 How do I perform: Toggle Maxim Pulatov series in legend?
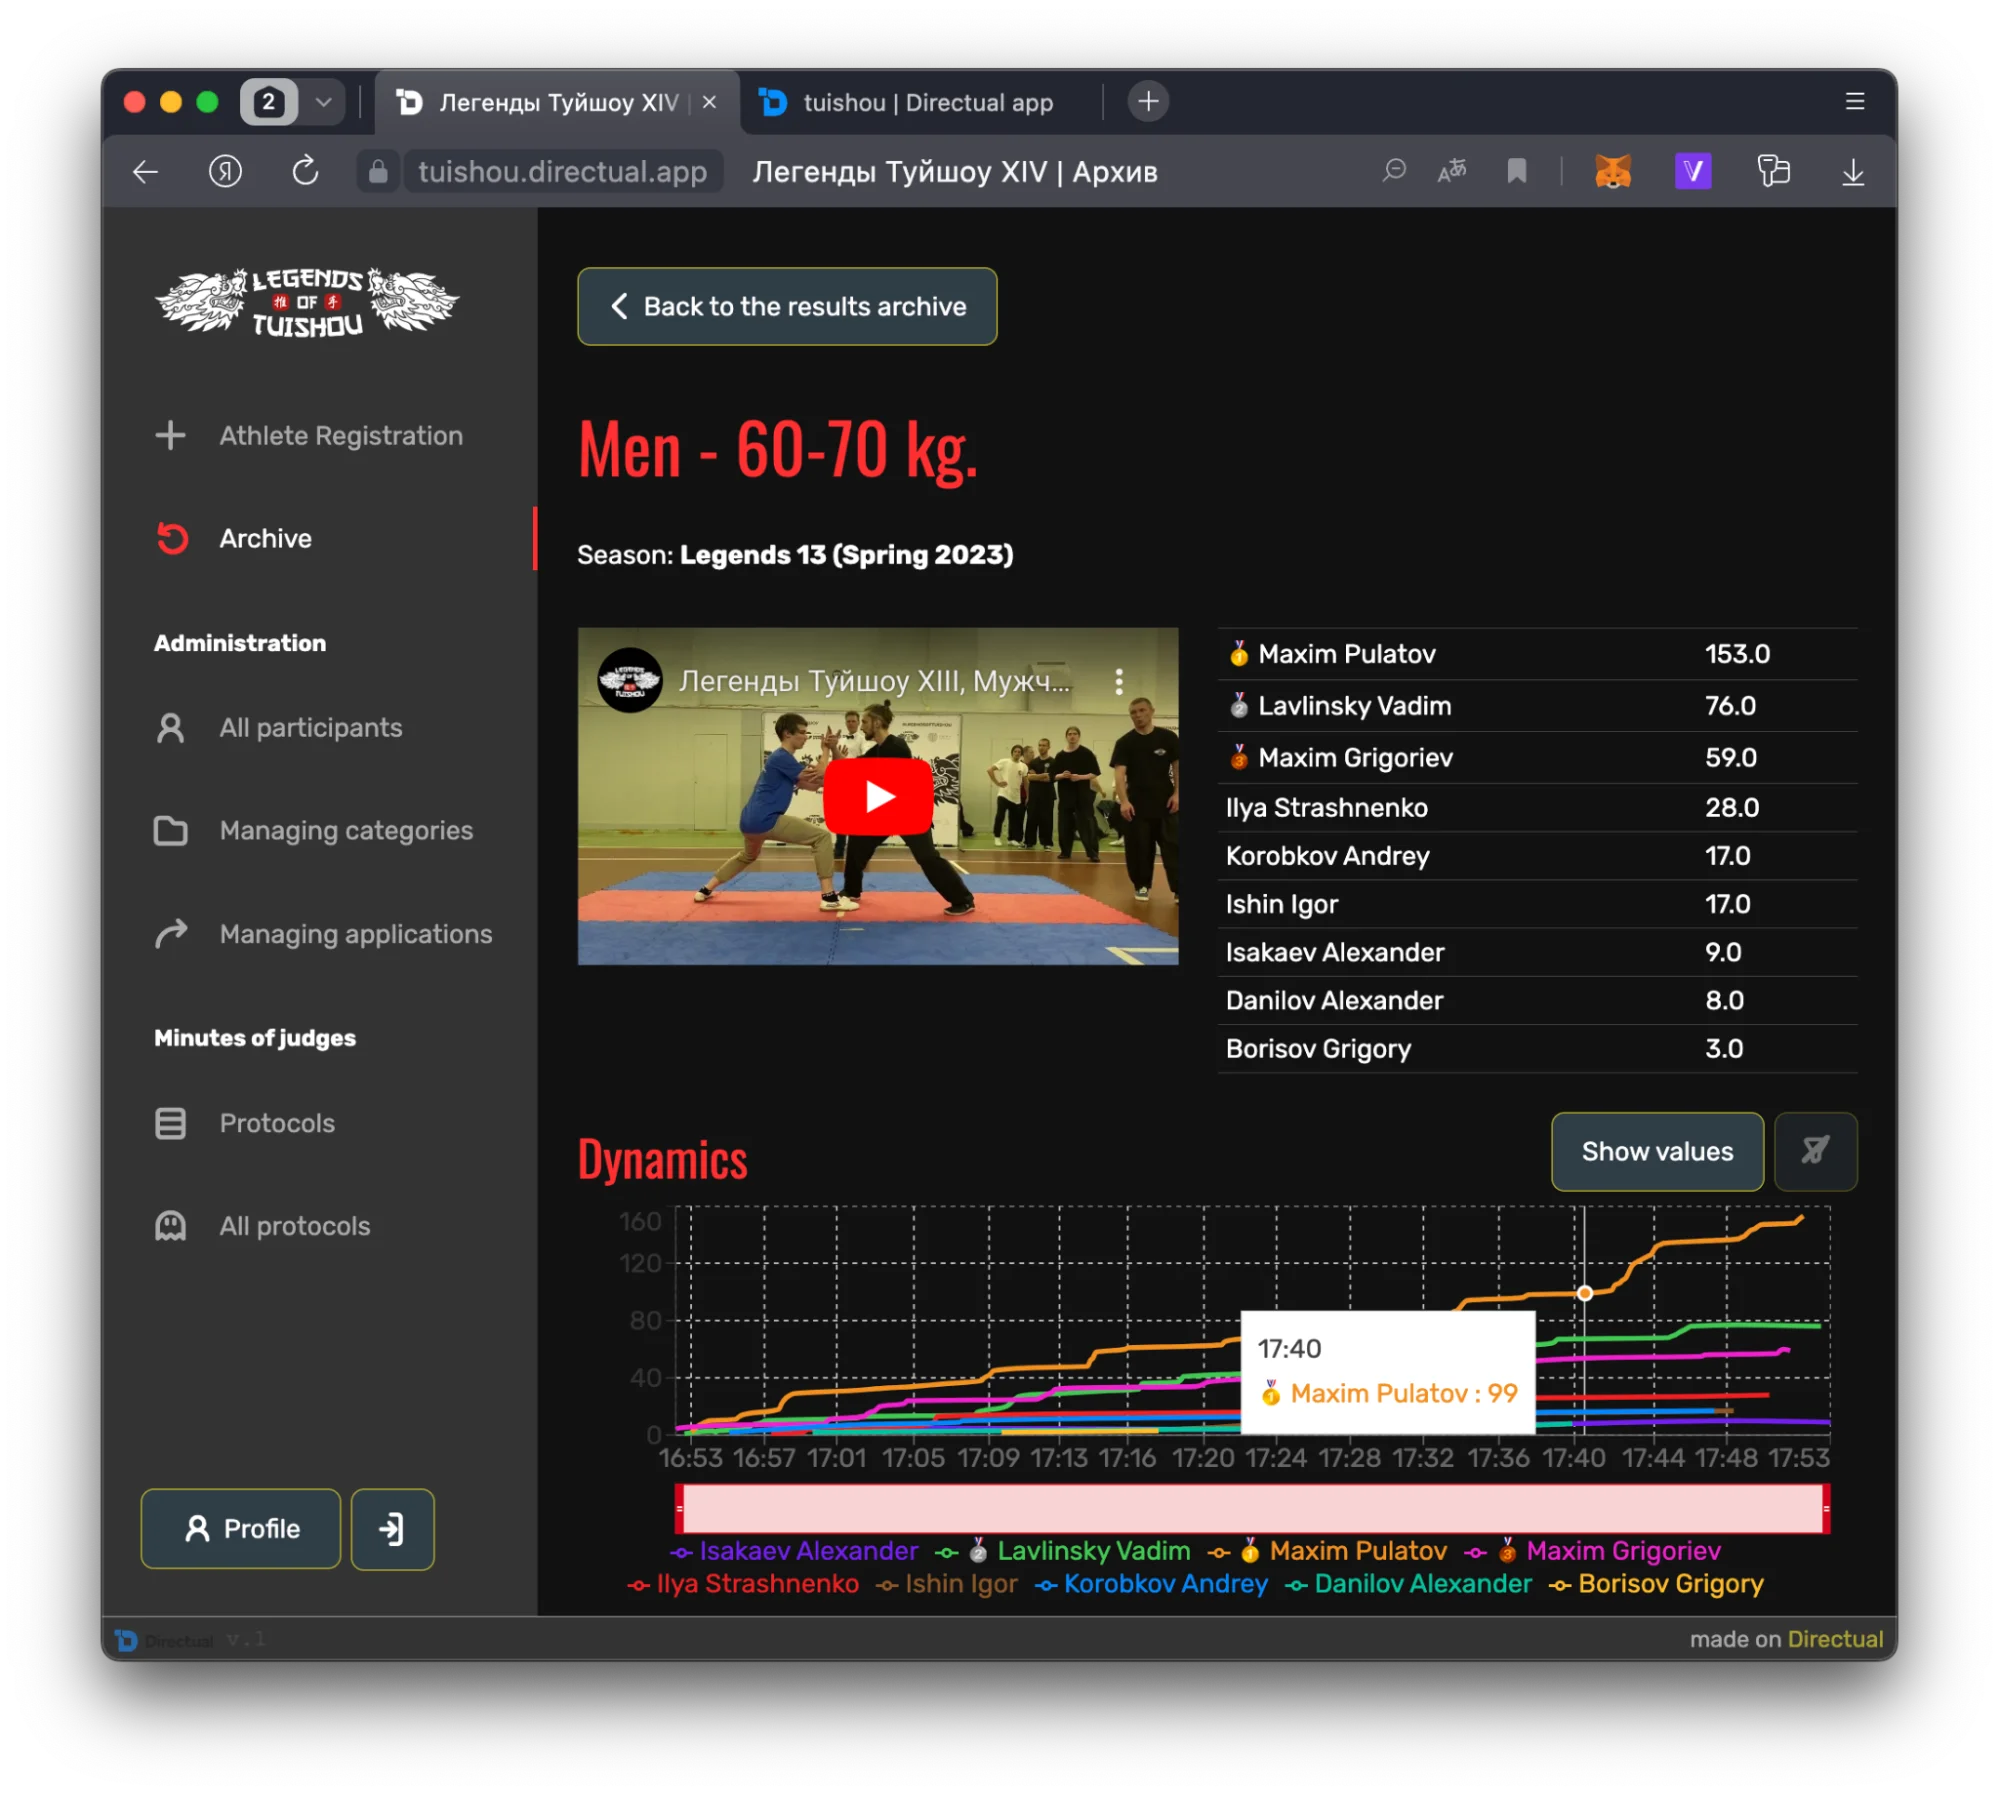1357,1551
